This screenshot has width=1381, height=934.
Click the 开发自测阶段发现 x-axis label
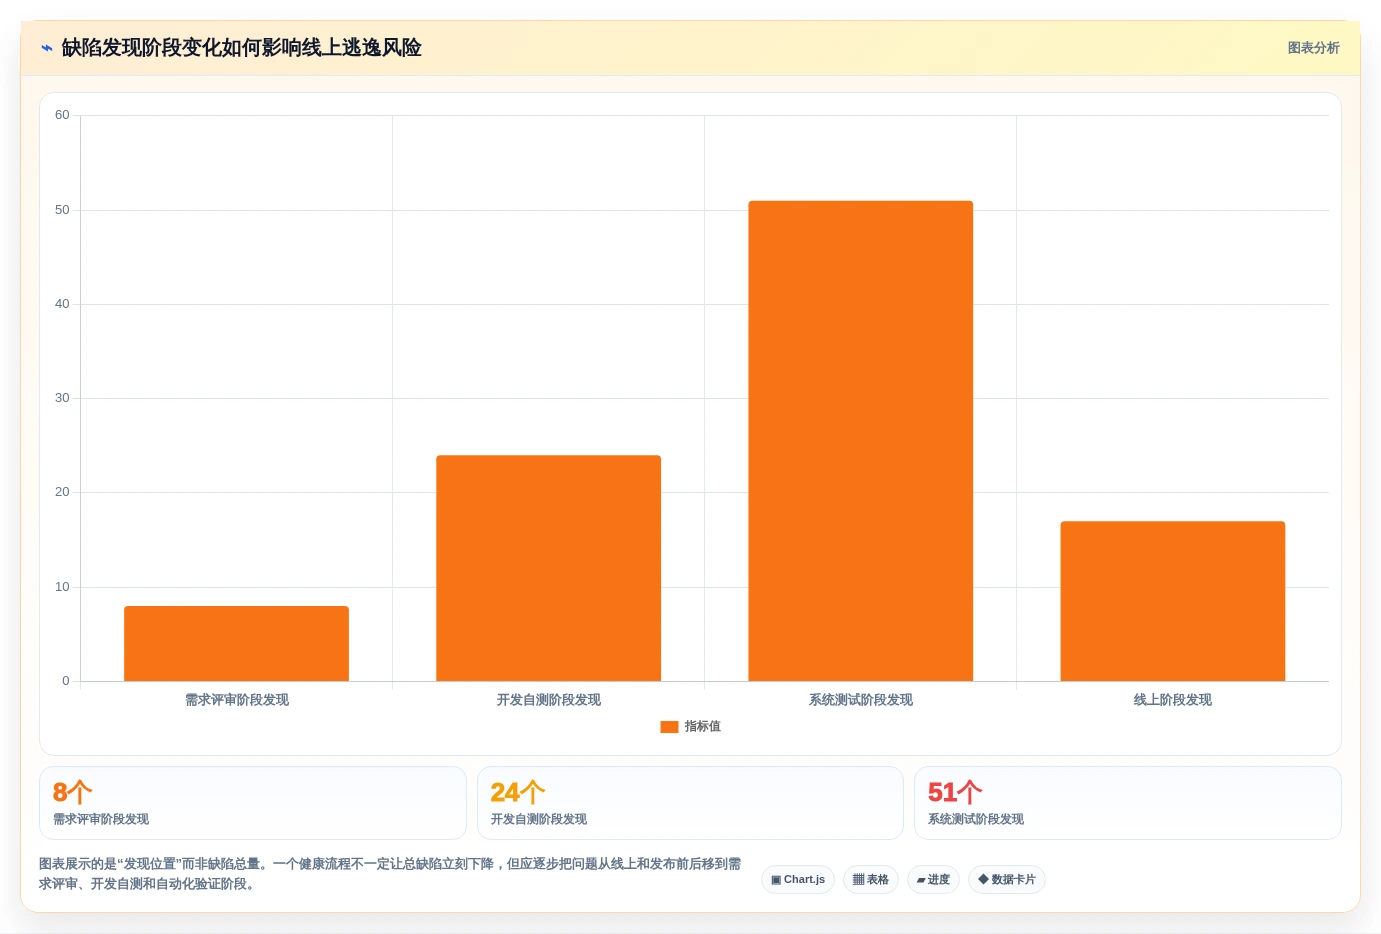(x=549, y=700)
